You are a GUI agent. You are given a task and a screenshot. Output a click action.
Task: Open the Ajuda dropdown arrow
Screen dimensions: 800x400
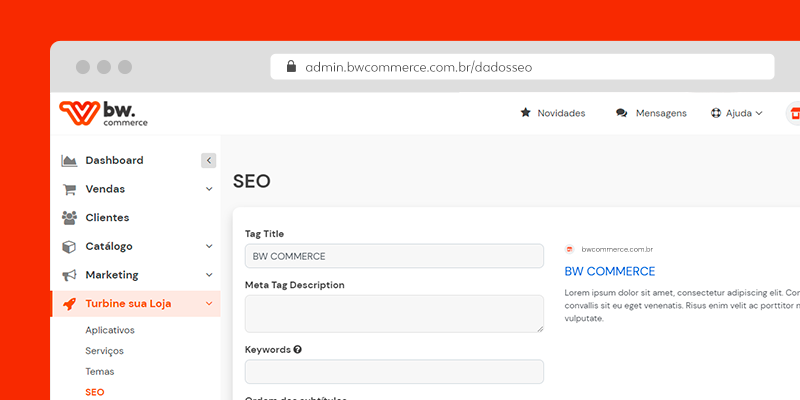(759, 113)
